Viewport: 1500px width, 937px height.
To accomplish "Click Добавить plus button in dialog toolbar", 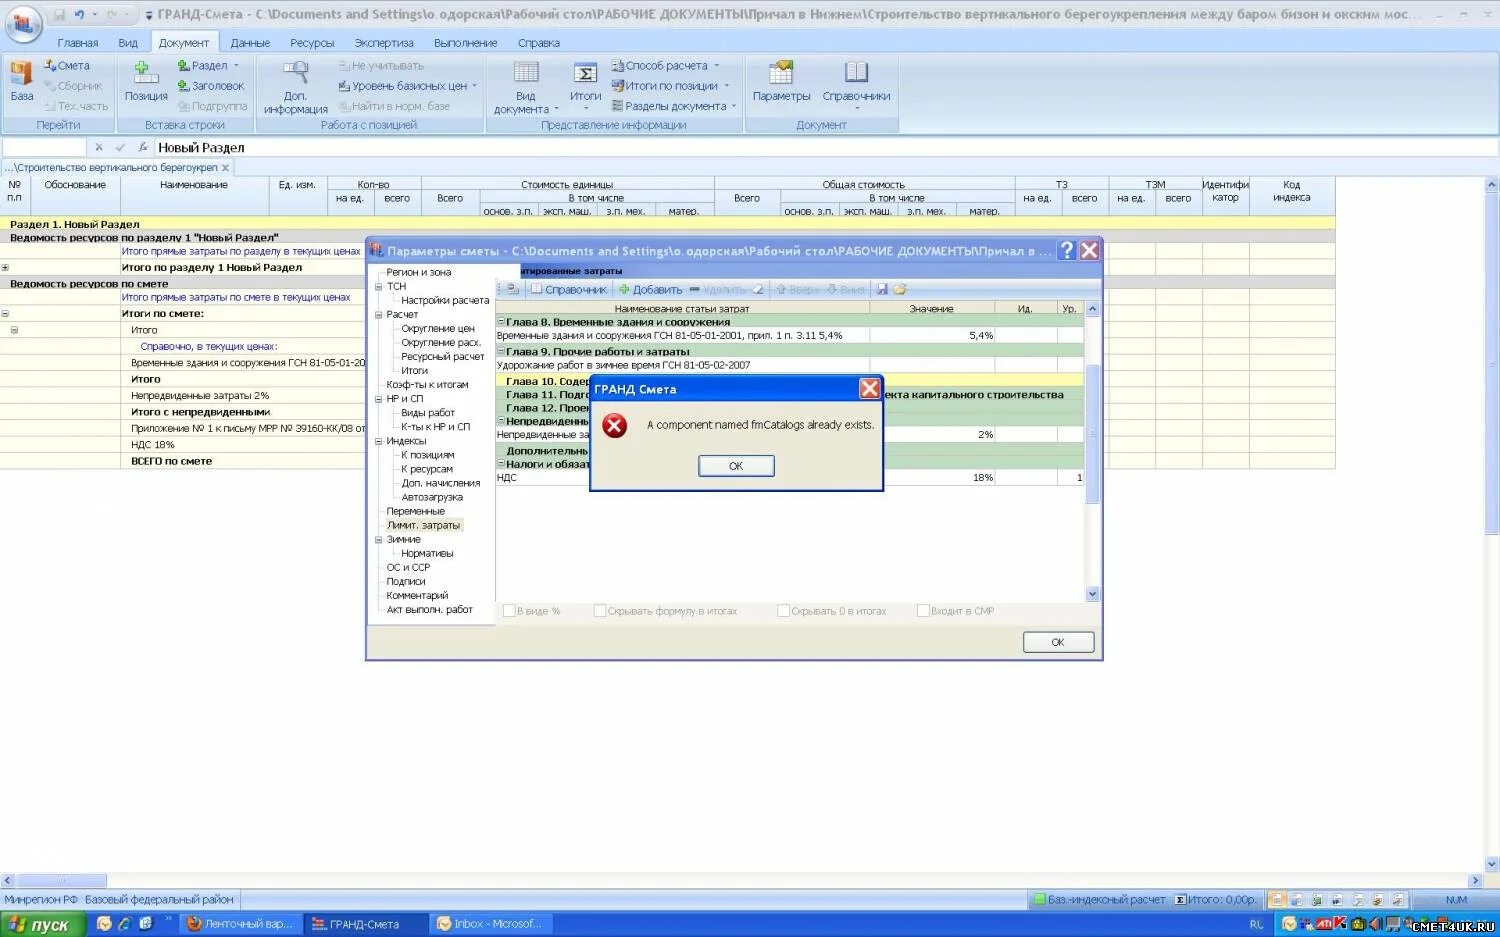I will coord(650,290).
